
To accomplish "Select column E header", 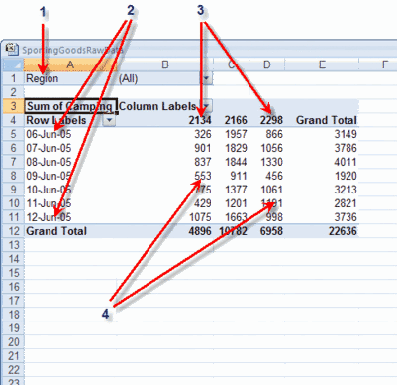I will coord(322,65).
